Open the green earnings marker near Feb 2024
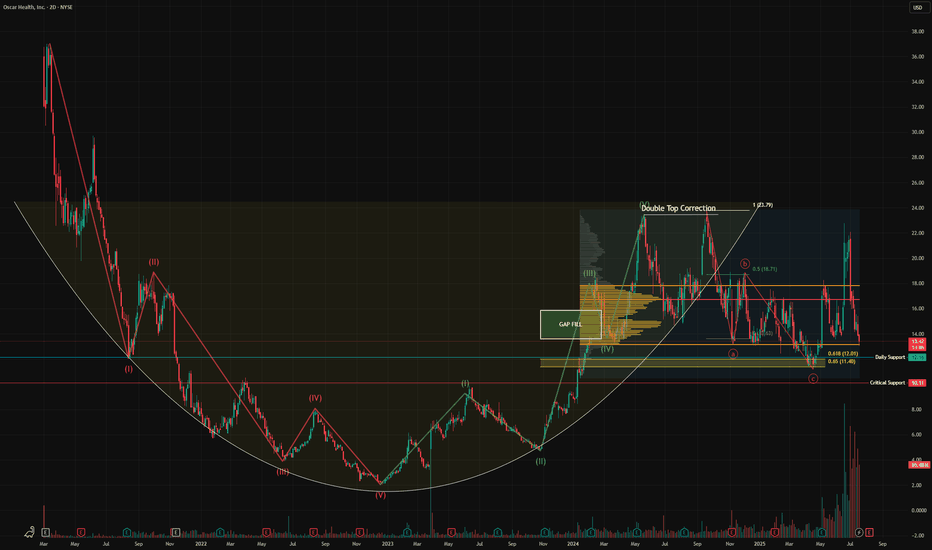 point(591,532)
